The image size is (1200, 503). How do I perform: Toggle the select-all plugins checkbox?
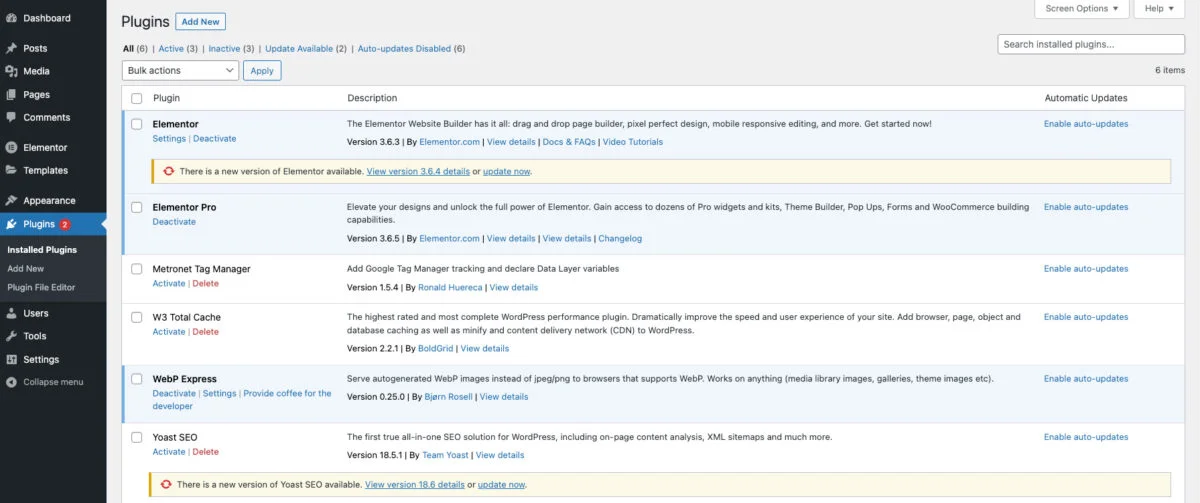(137, 98)
